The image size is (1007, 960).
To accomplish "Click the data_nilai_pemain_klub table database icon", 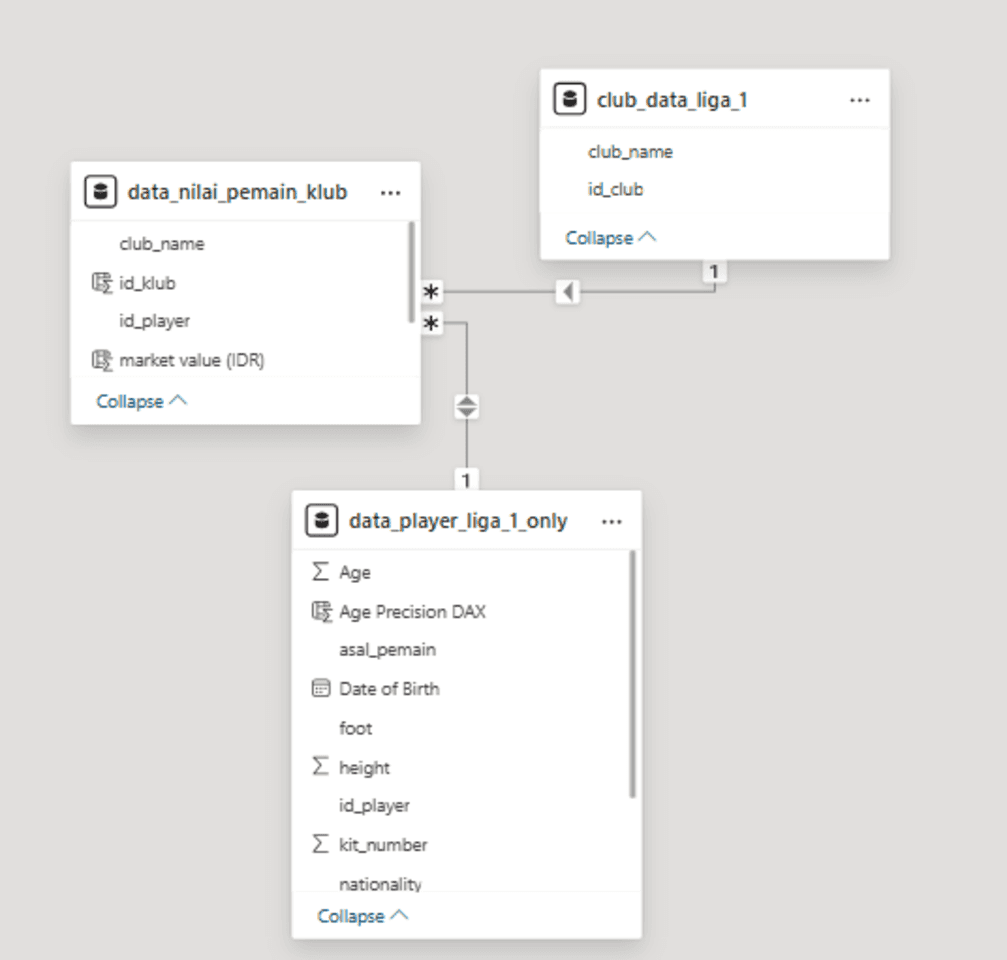I will tap(101, 191).
